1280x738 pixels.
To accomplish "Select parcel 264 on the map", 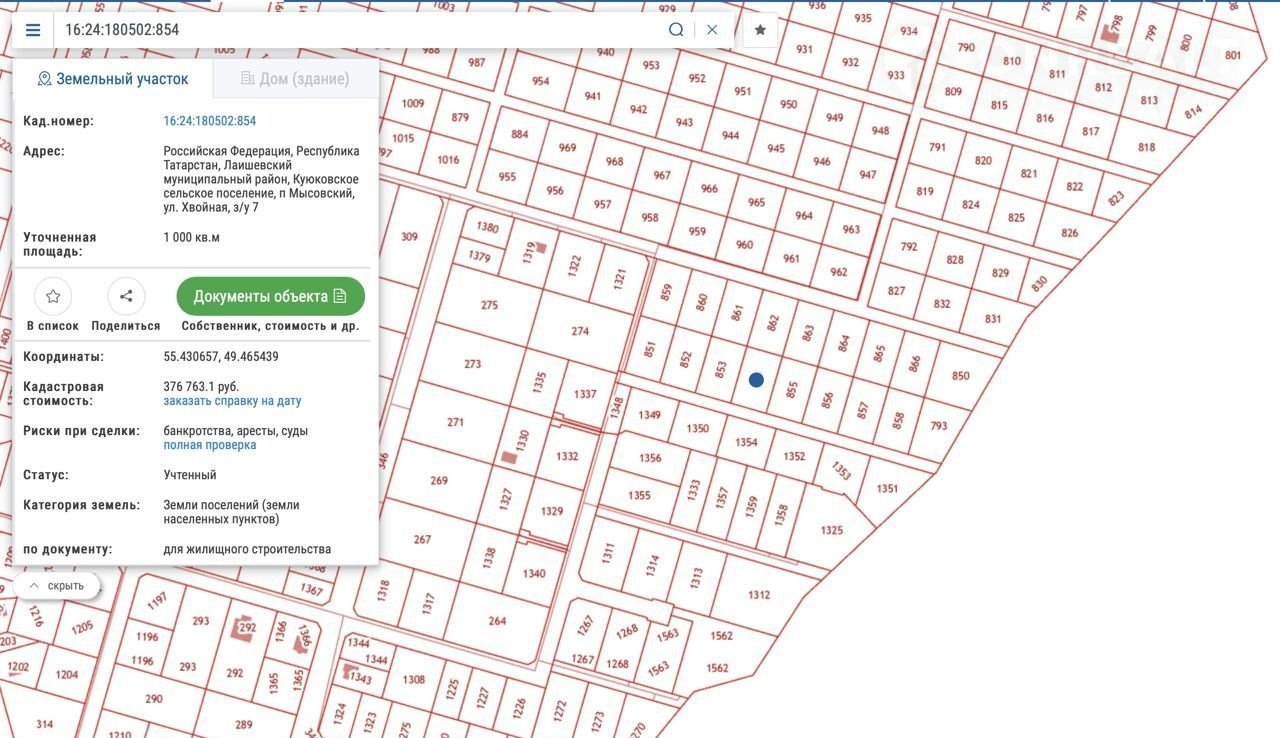I will [497, 621].
